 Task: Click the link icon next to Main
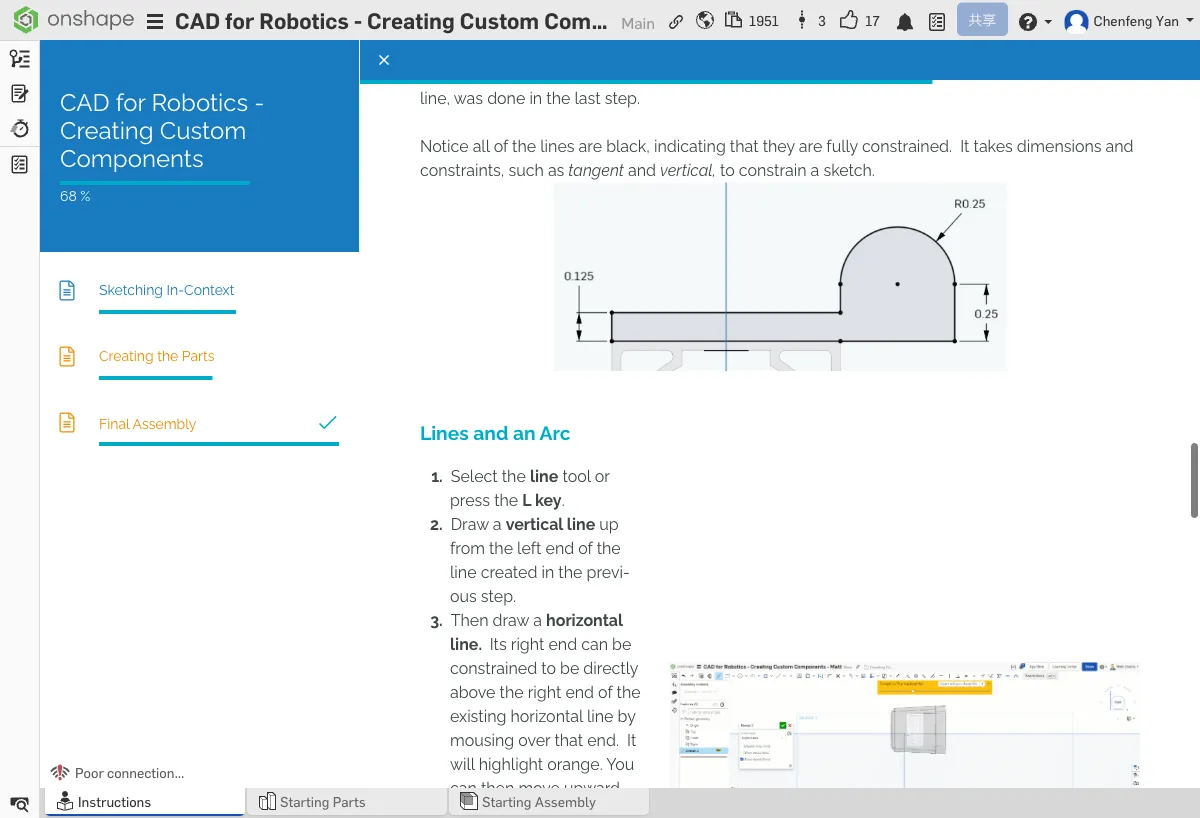(x=676, y=21)
